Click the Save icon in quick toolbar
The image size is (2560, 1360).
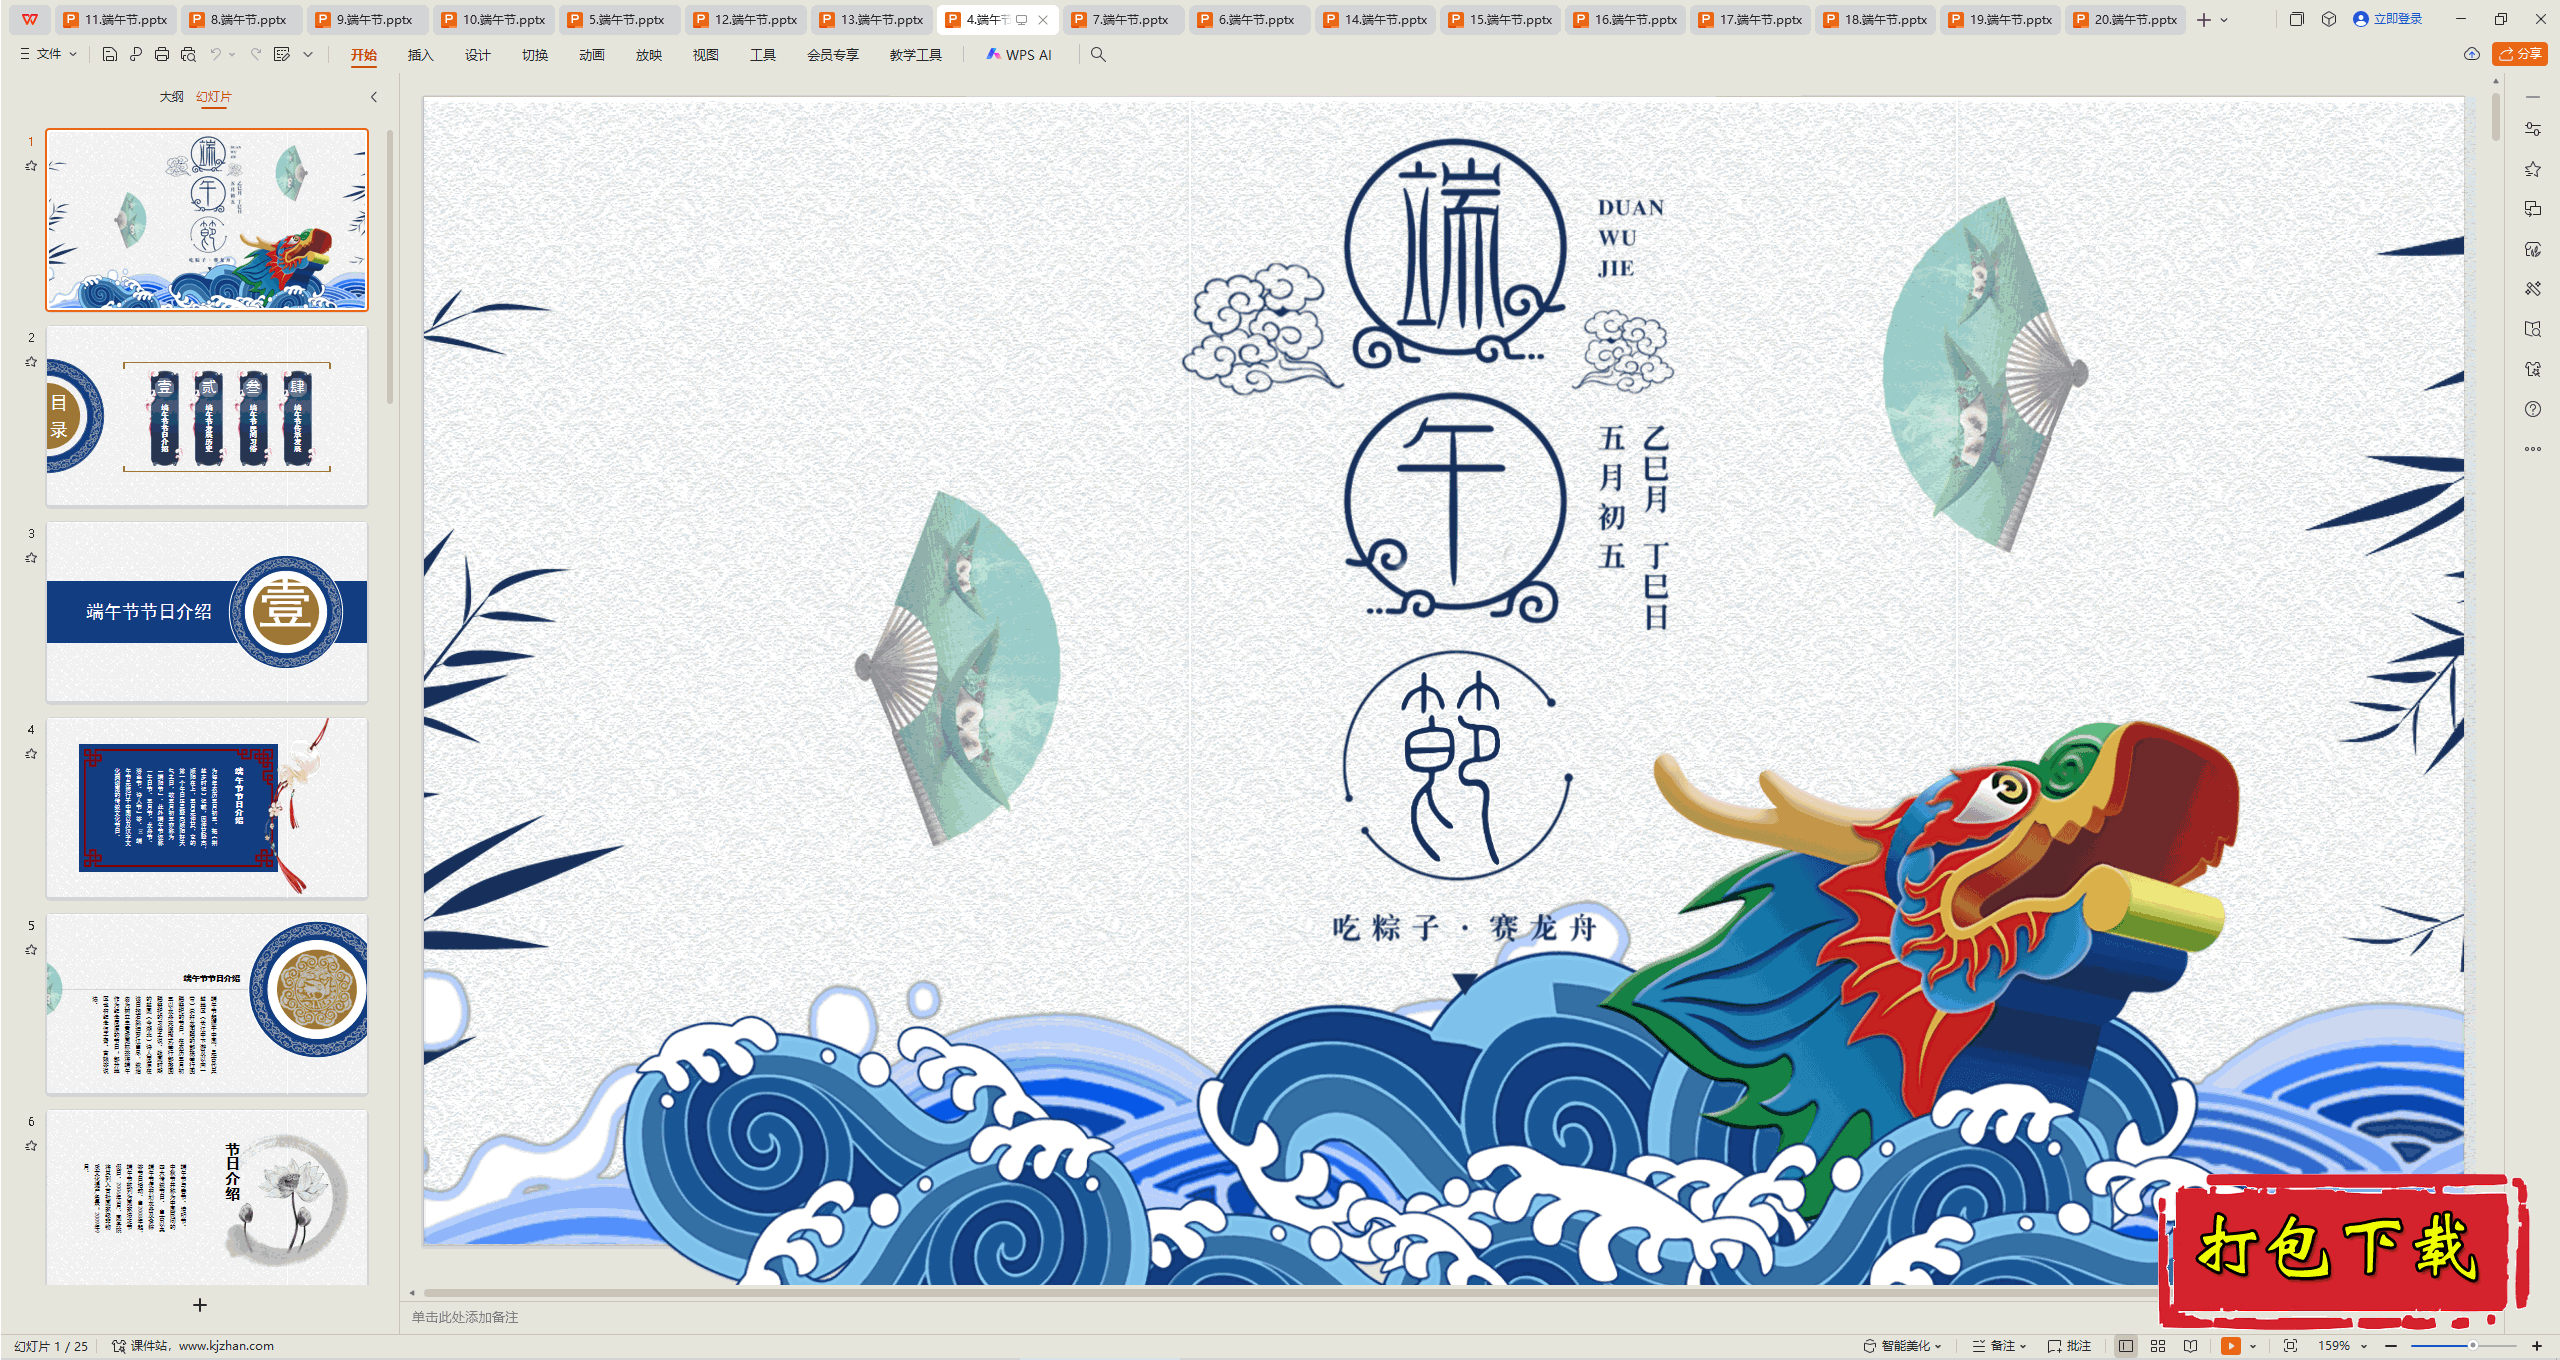point(110,54)
